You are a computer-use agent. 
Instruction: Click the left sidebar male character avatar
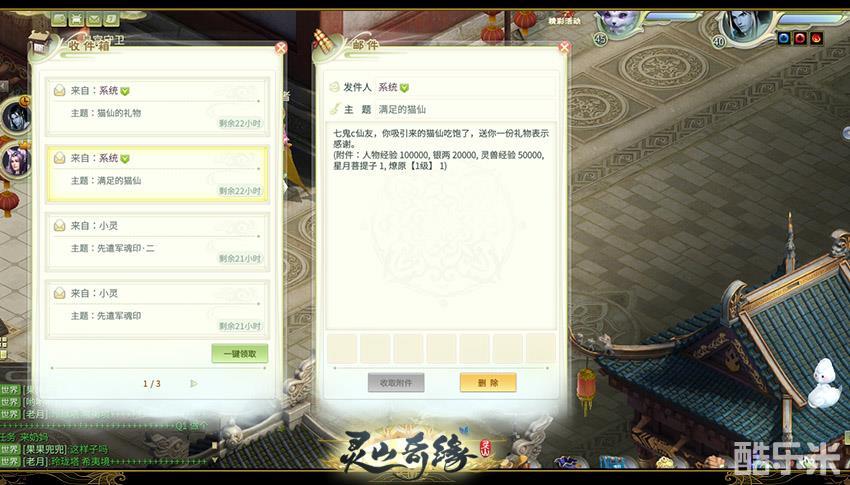16,116
